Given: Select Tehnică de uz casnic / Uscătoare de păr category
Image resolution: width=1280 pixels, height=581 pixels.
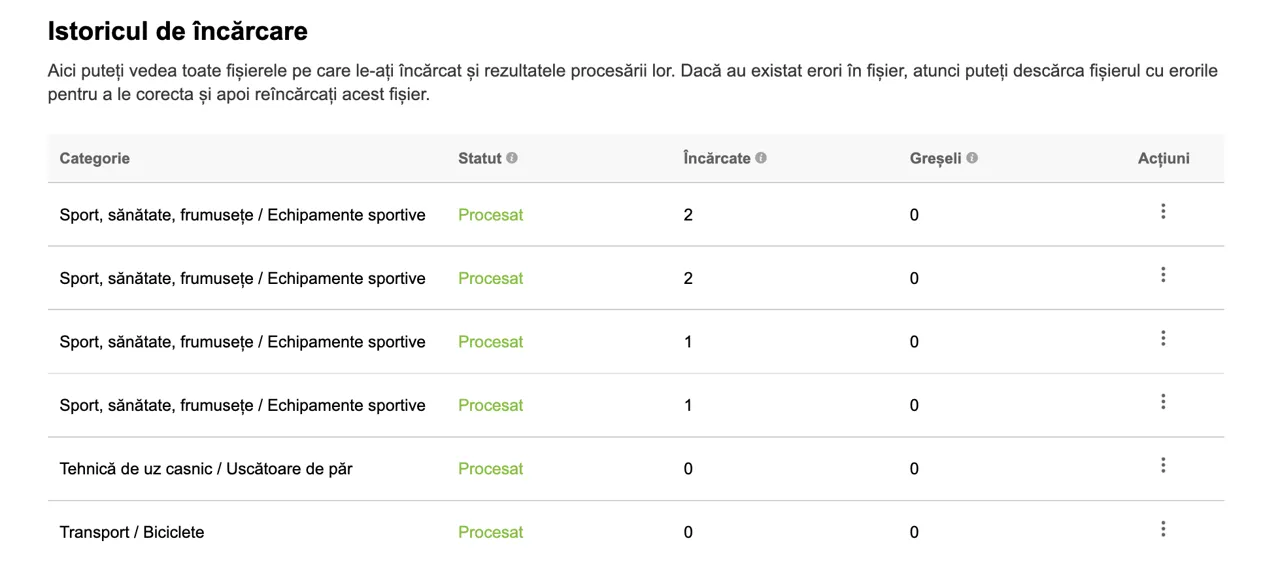Looking at the screenshot, I should (x=206, y=469).
